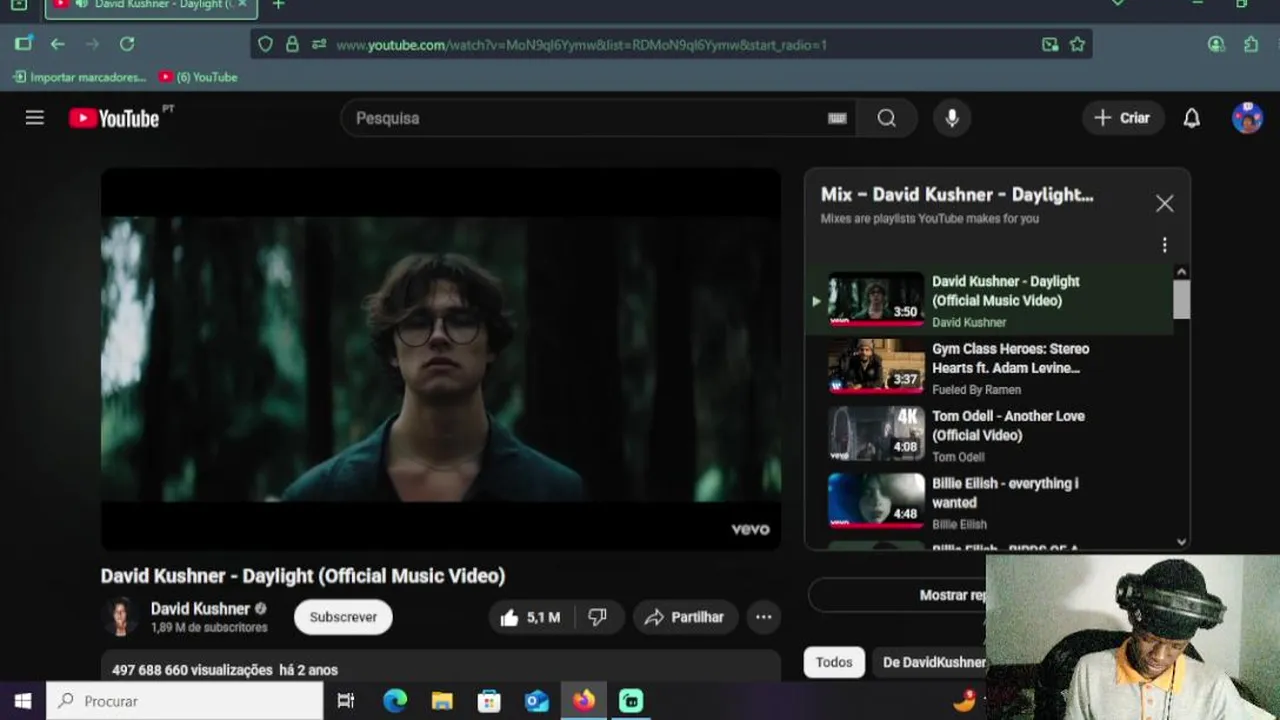Viewport: 1280px width, 720px height.
Task: Reload the page with refresh icon
Action: tap(127, 44)
